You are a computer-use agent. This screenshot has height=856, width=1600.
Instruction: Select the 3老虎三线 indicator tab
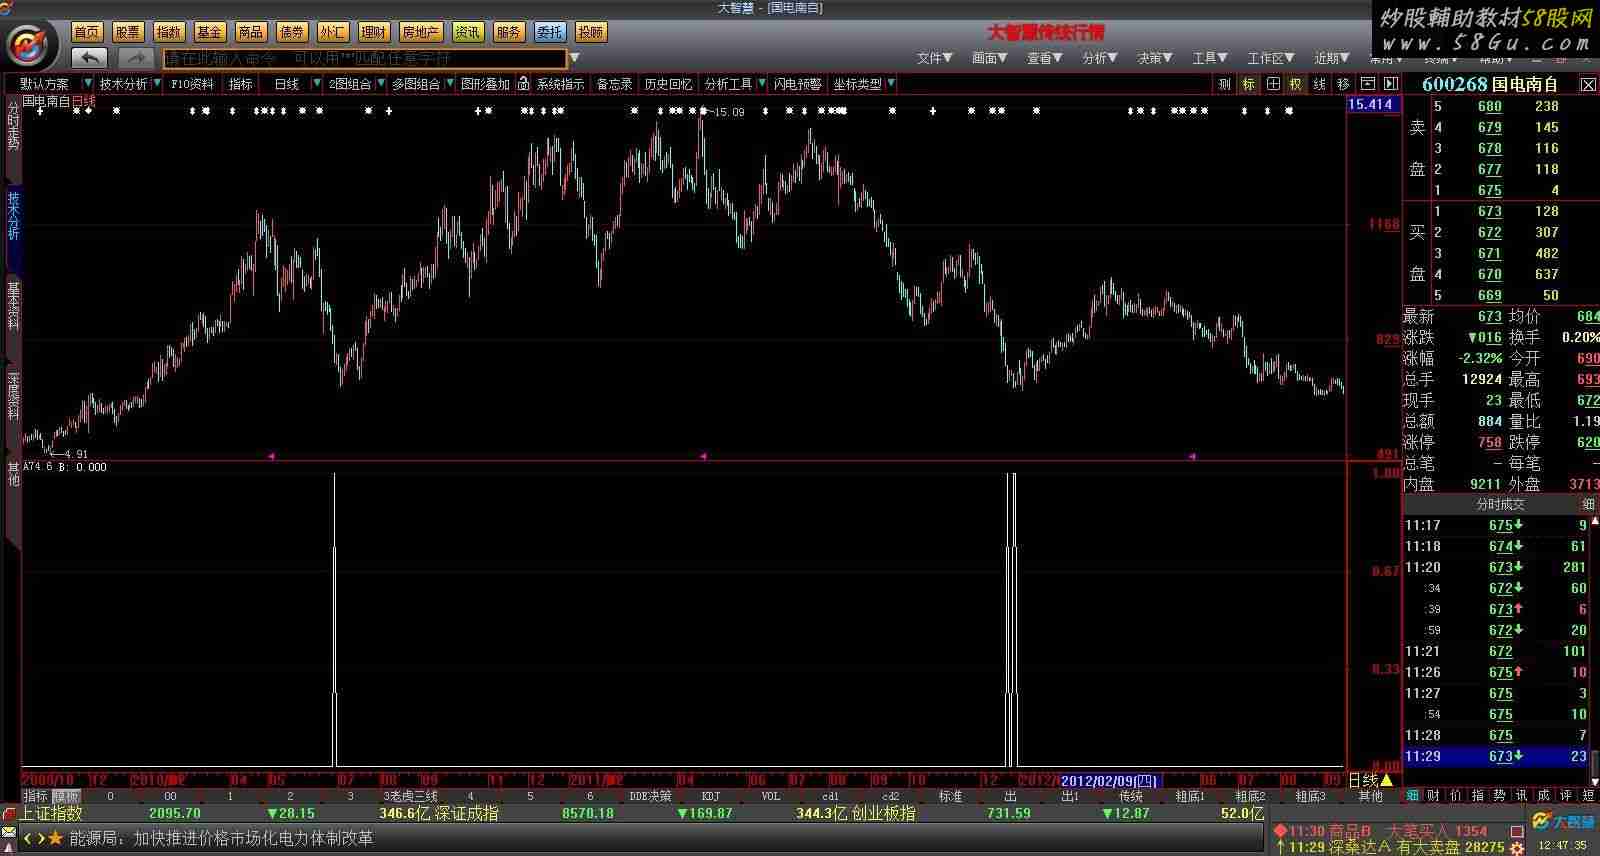click(x=410, y=797)
